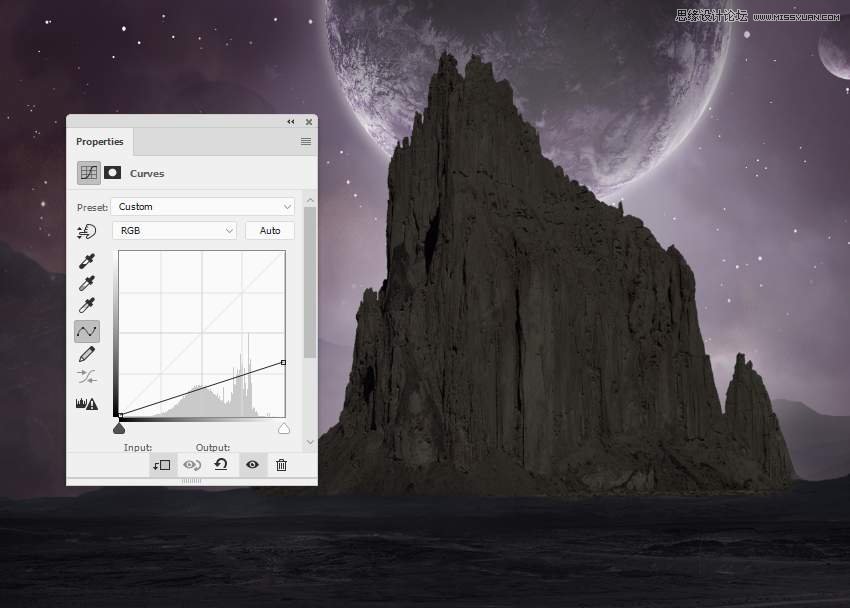850x608 pixels.
Task: Pick the black point eyedropper
Action: (x=87, y=261)
